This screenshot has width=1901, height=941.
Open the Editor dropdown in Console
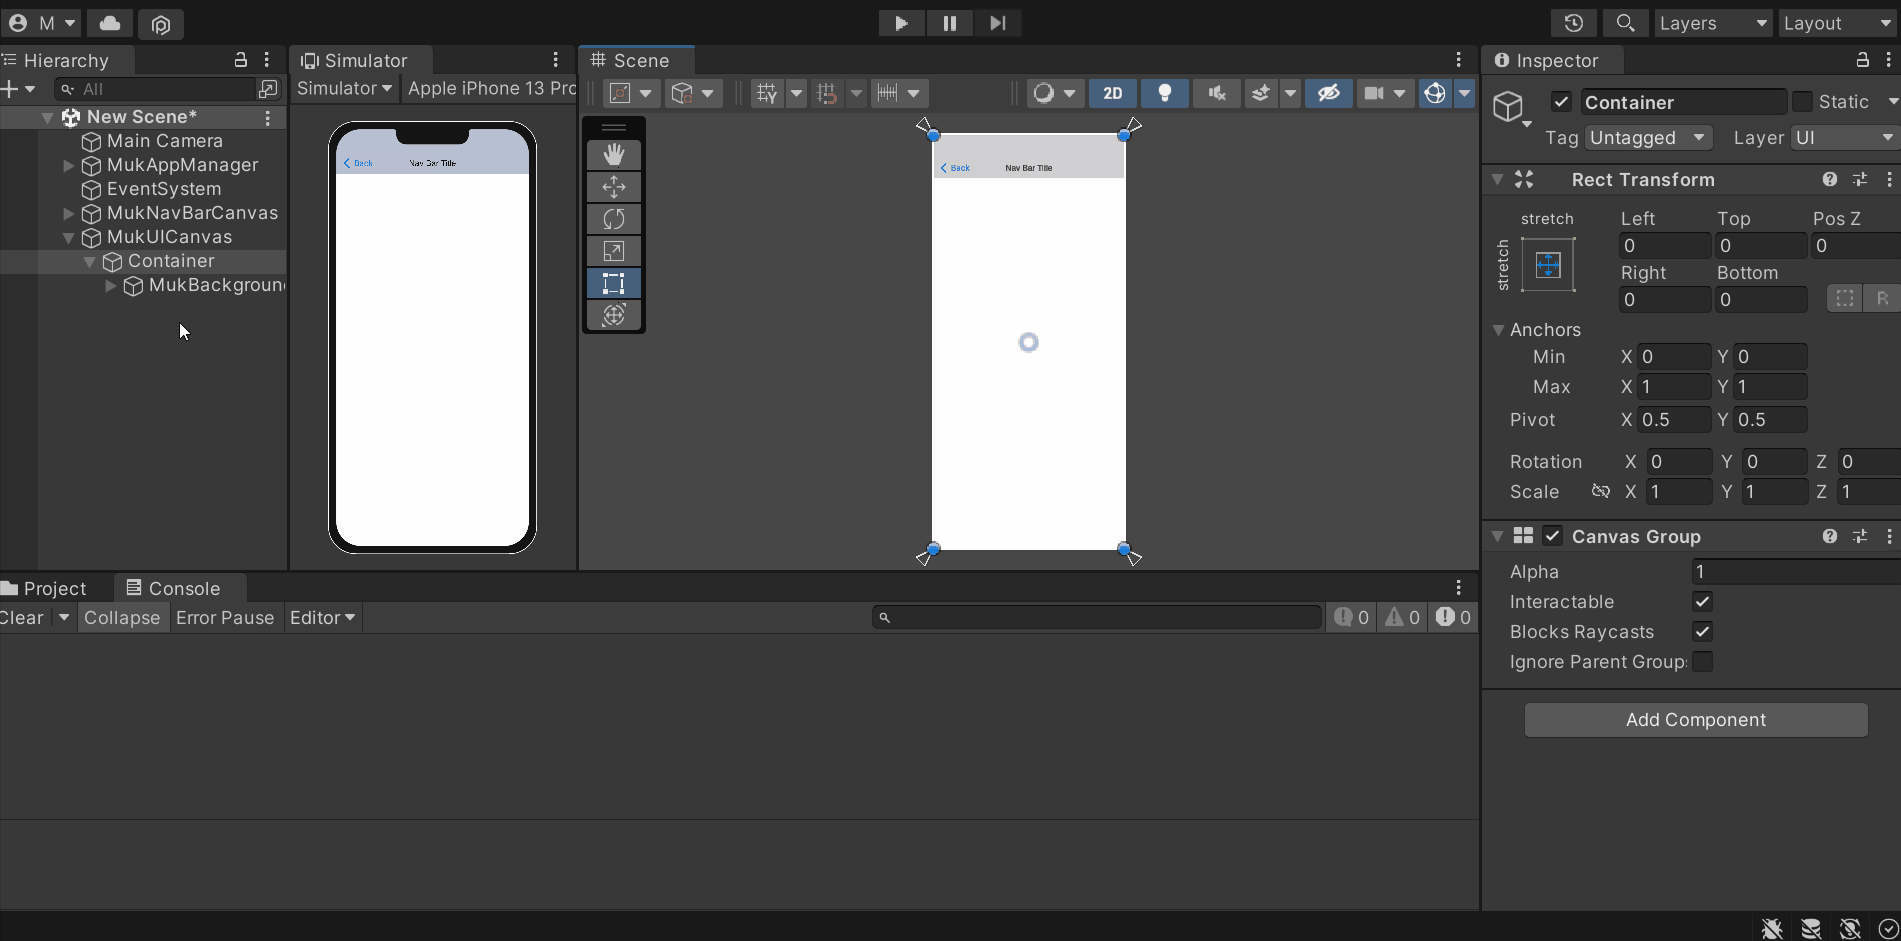(322, 618)
